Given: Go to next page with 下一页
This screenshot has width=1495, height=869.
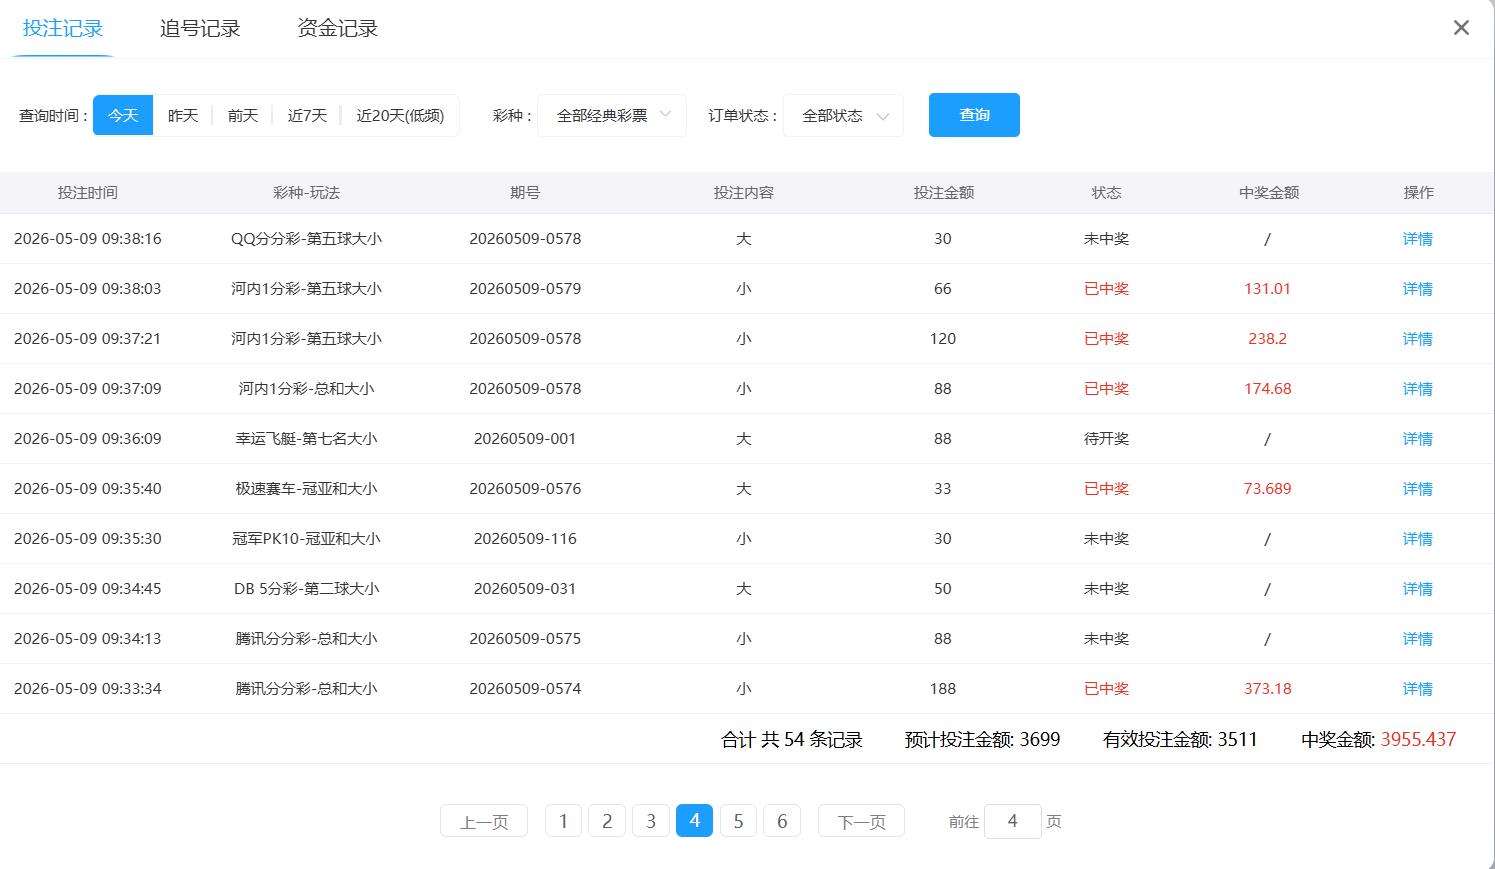Looking at the screenshot, I should [x=861, y=821].
